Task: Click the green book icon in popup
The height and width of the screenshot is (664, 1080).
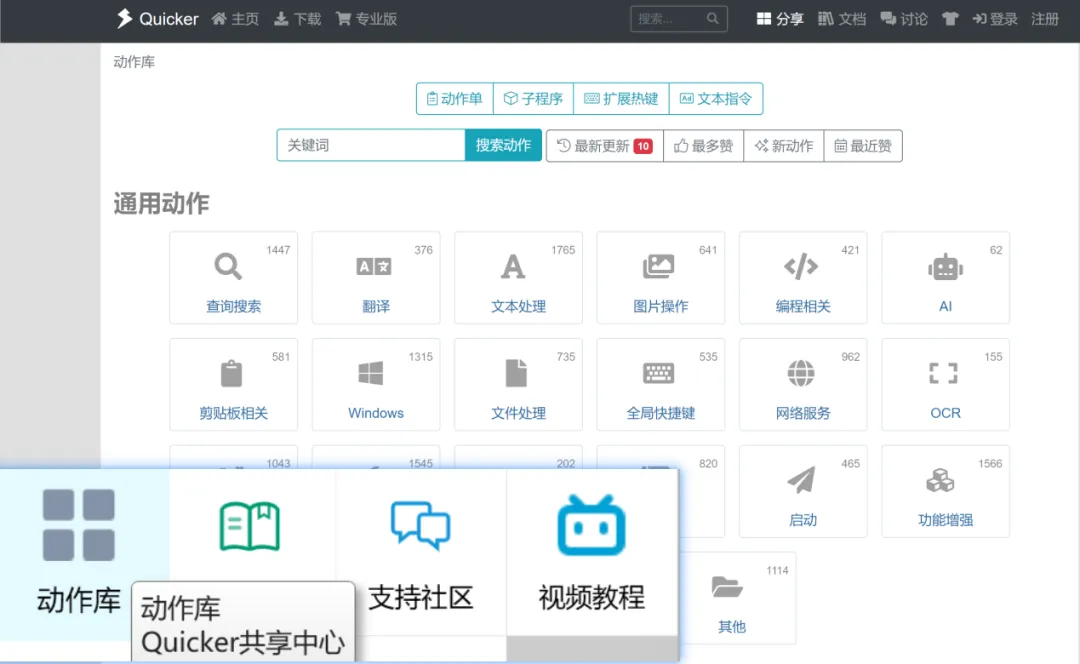Action: [x=249, y=526]
